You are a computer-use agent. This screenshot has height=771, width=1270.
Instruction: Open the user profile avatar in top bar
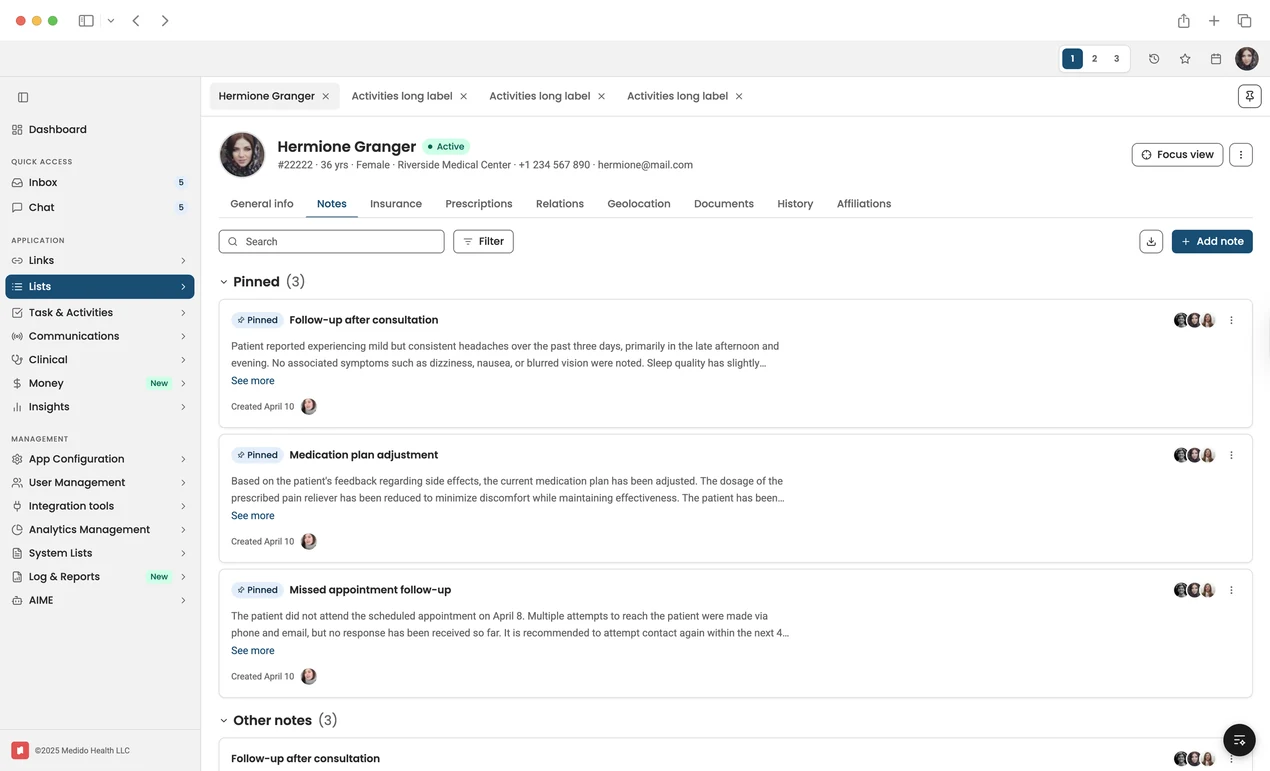point(1247,59)
